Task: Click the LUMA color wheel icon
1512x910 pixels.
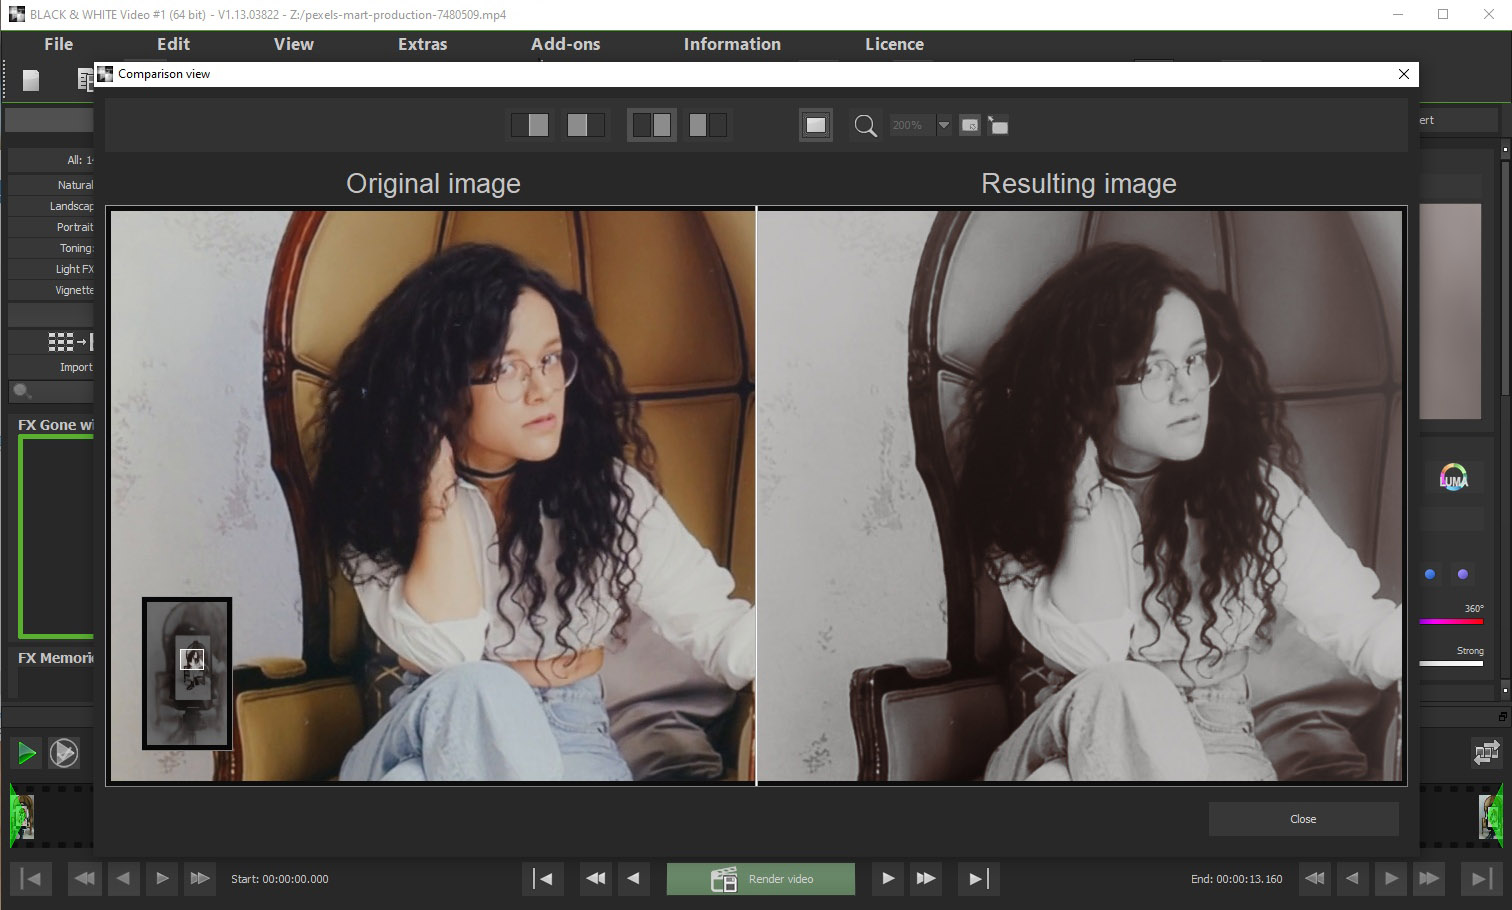Action: tap(1453, 478)
